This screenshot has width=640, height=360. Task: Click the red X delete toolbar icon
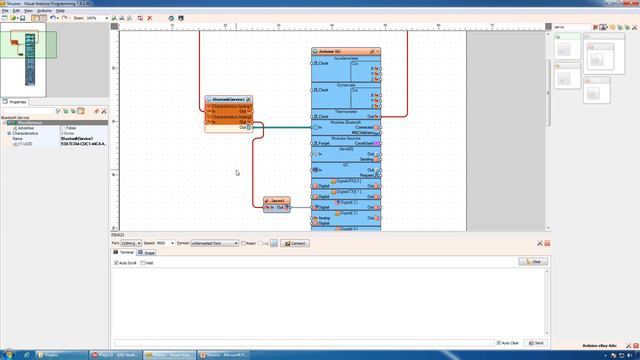point(150,18)
